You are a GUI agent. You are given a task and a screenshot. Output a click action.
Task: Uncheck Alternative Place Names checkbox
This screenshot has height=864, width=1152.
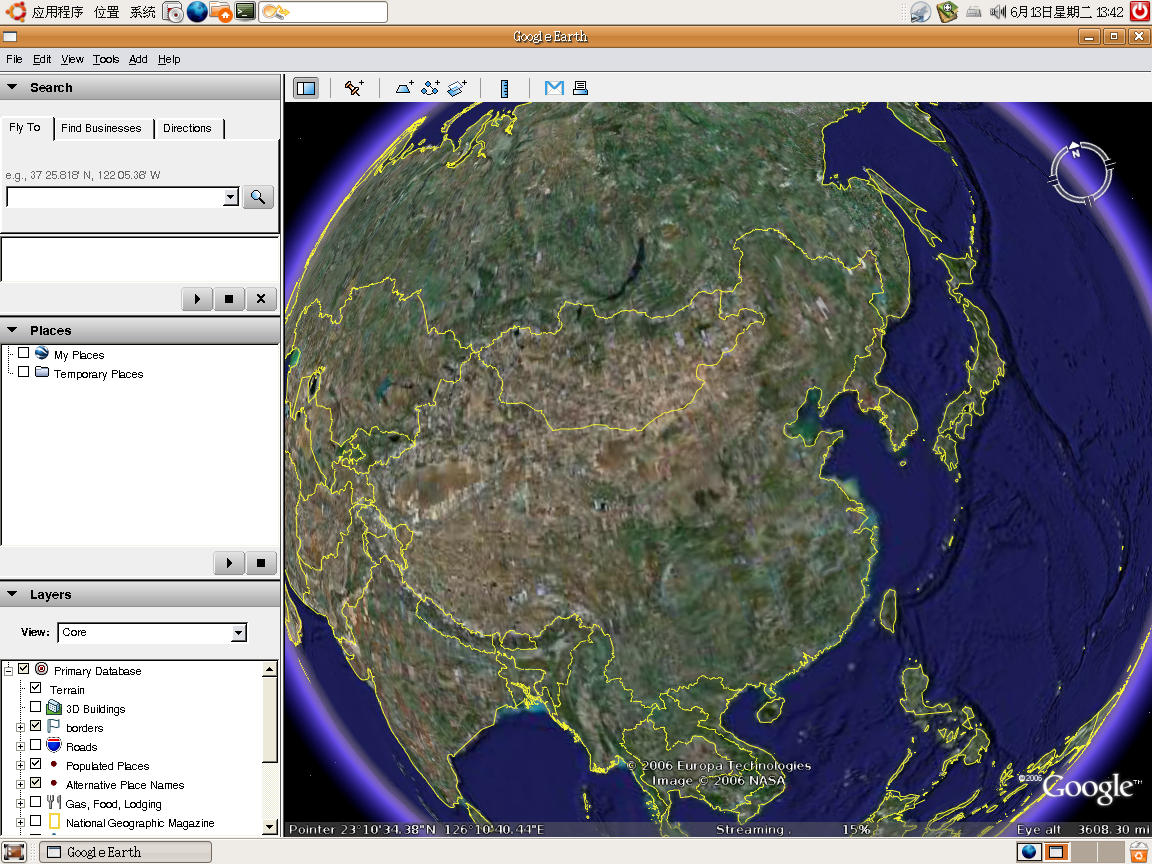(x=35, y=783)
